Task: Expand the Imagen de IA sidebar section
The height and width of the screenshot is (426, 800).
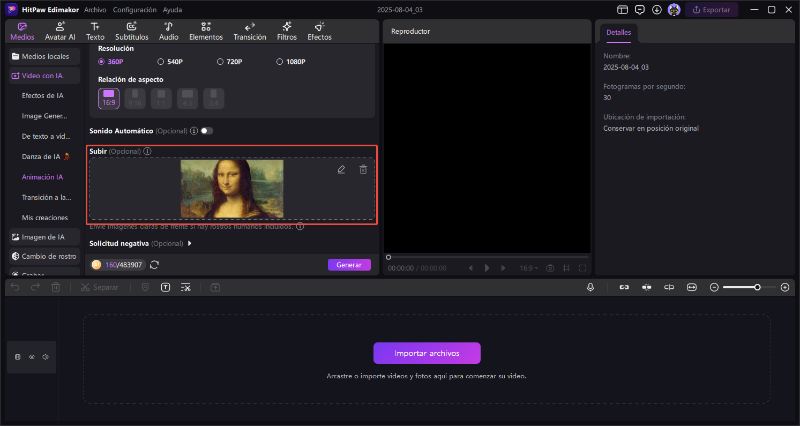Action: click(x=43, y=237)
